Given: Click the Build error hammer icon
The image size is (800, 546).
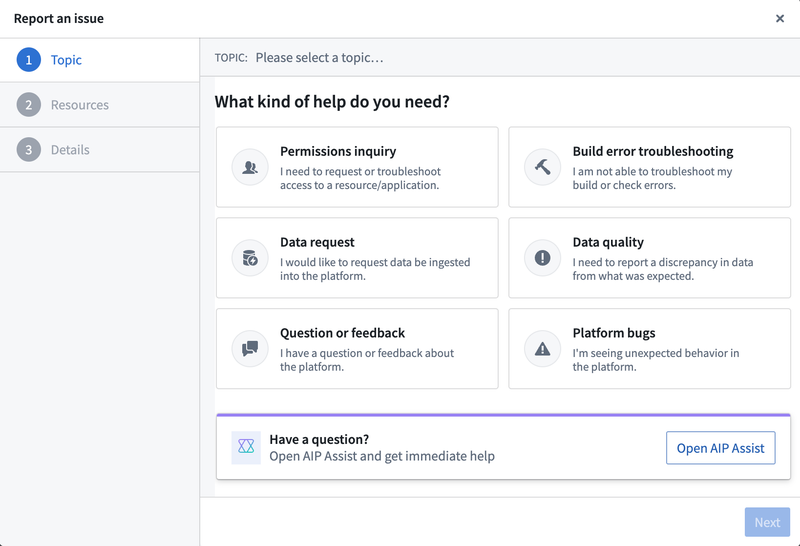Looking at the screenshot, I should pos(542,167).
